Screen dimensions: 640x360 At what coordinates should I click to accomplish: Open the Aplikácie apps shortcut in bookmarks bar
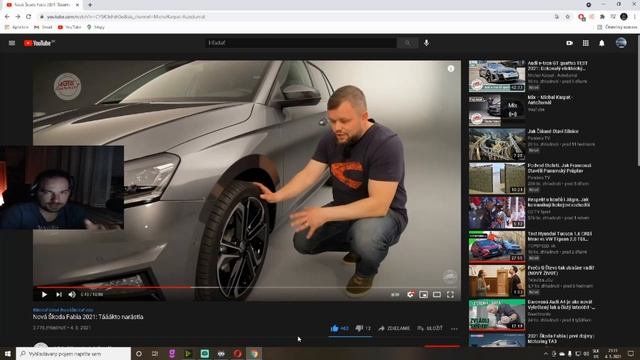click(16, 27)
